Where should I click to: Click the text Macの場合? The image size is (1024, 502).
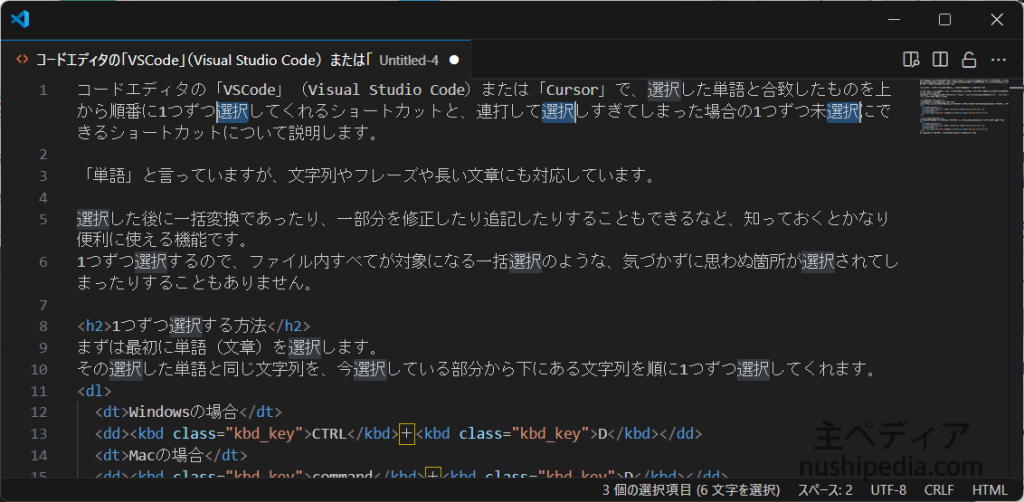(x=167, y=454)
